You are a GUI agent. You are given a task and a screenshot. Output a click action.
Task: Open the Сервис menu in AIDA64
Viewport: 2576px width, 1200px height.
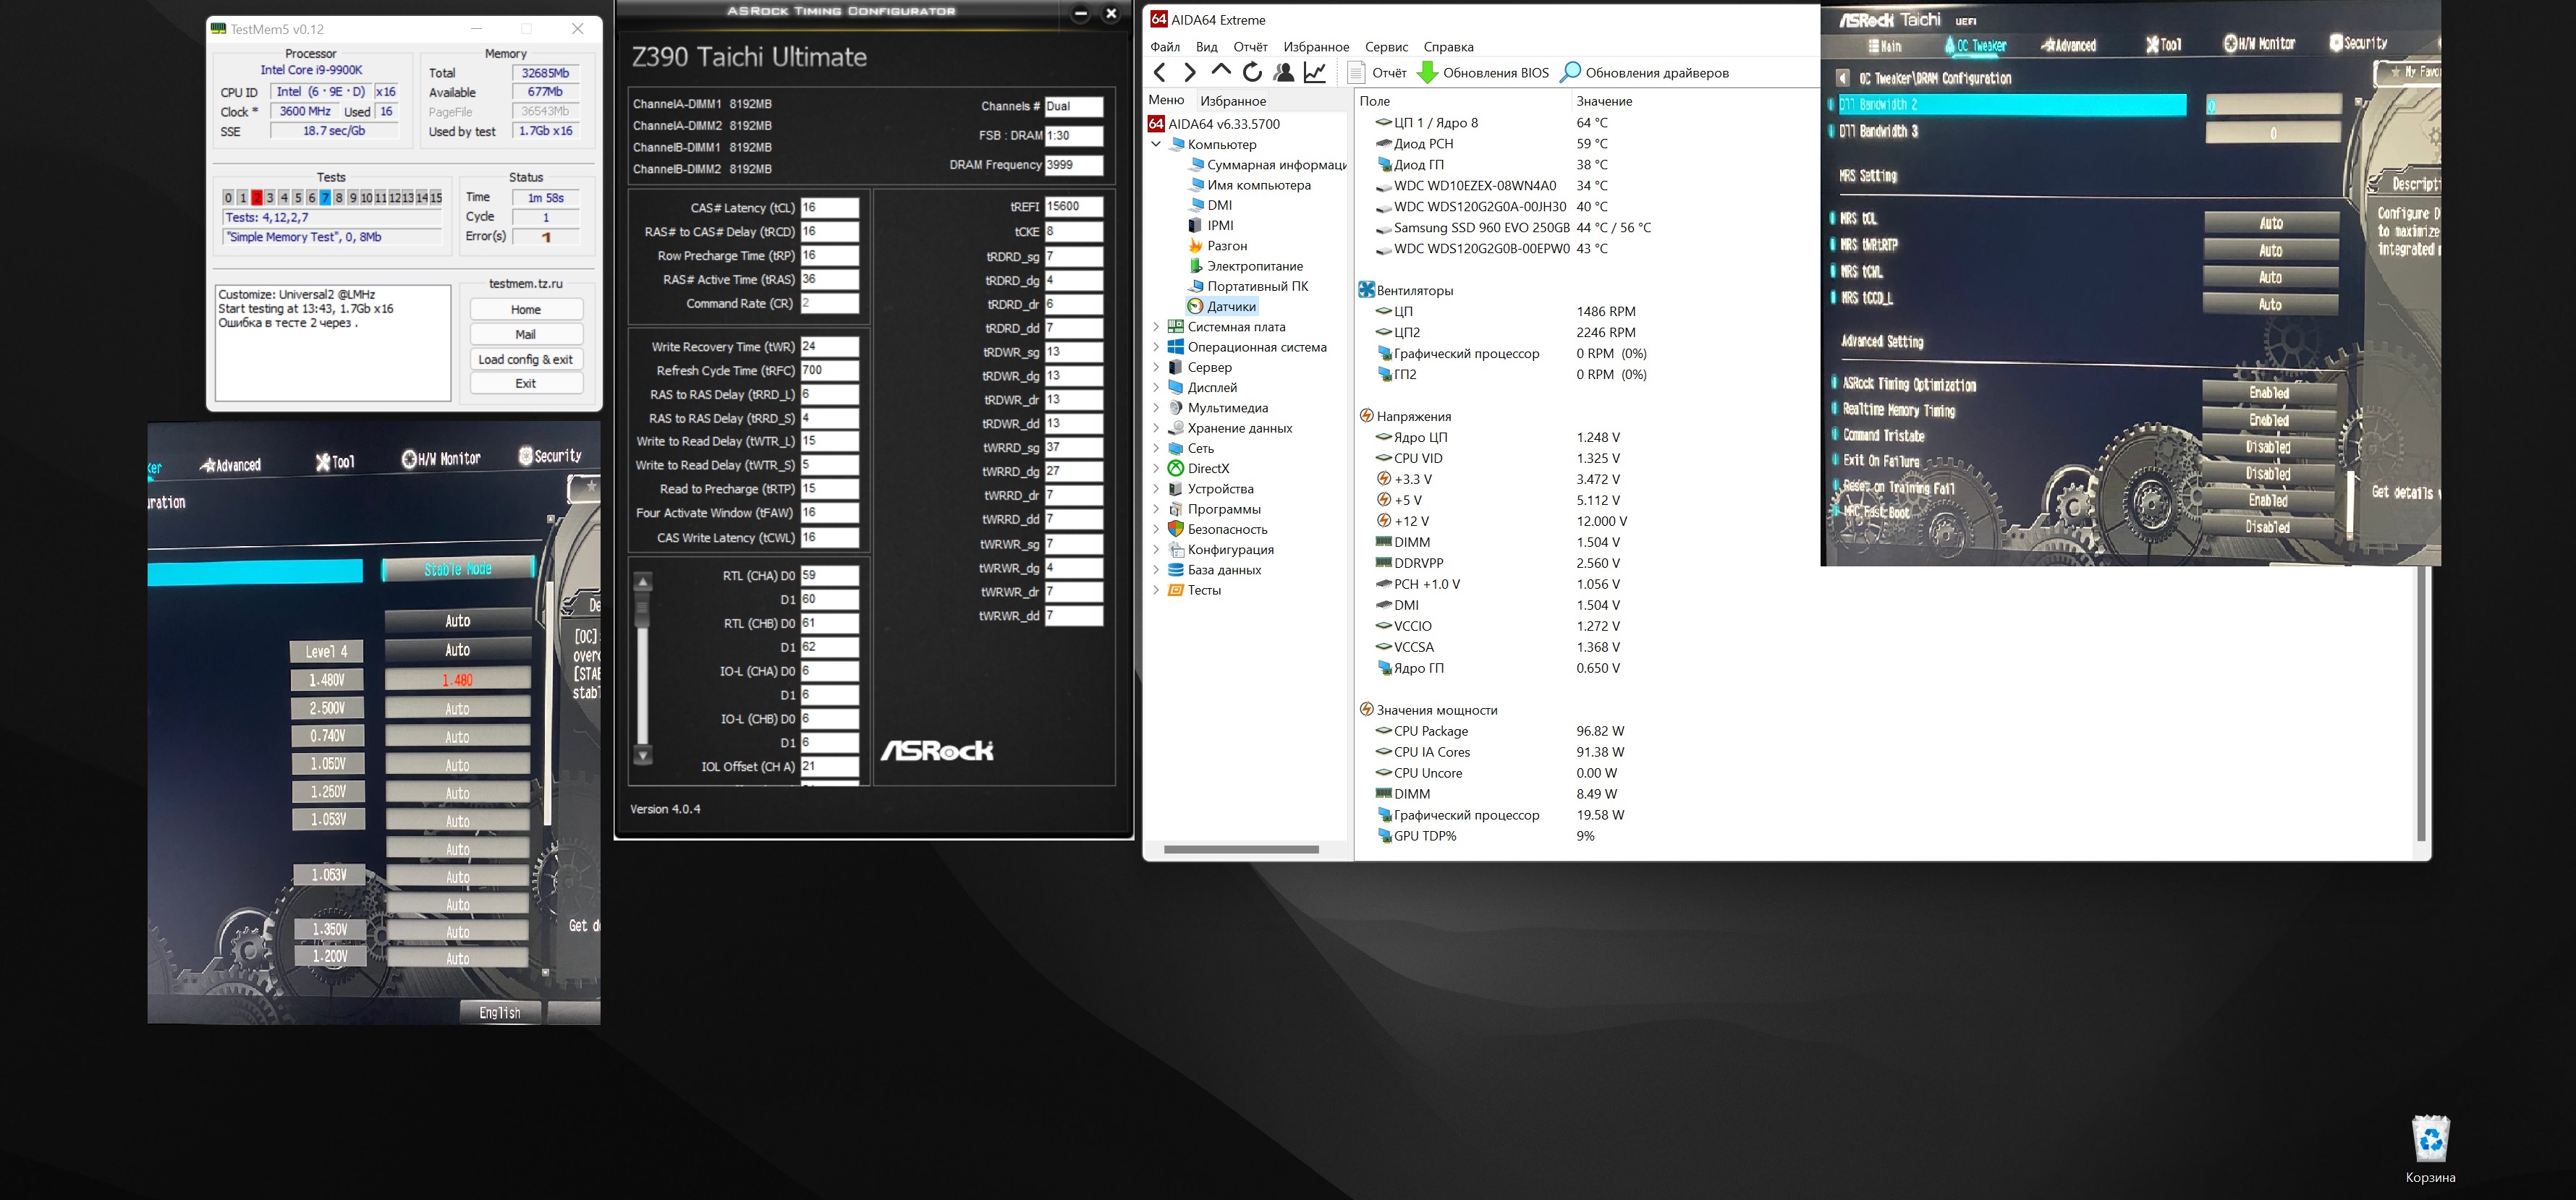tap(1386, 47)
